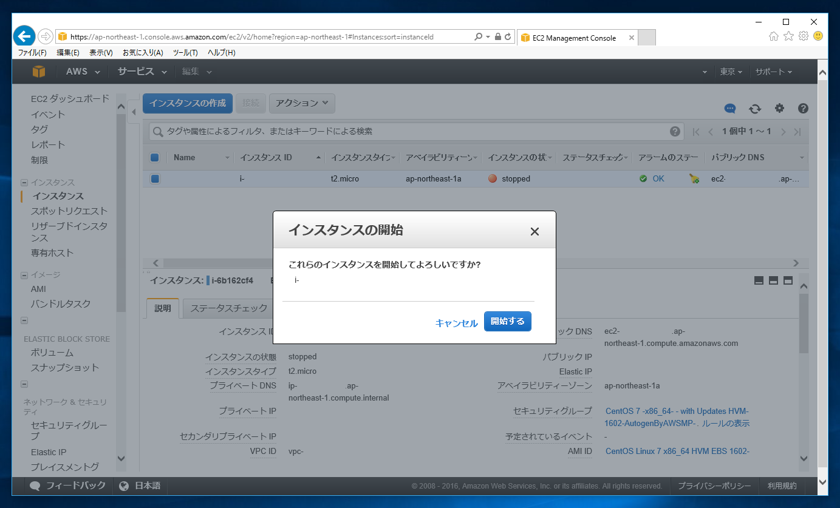The height and width of the screenshot is (508, 840).
Task: Click the インスタンスの作成 button
Action: [188, 103]
